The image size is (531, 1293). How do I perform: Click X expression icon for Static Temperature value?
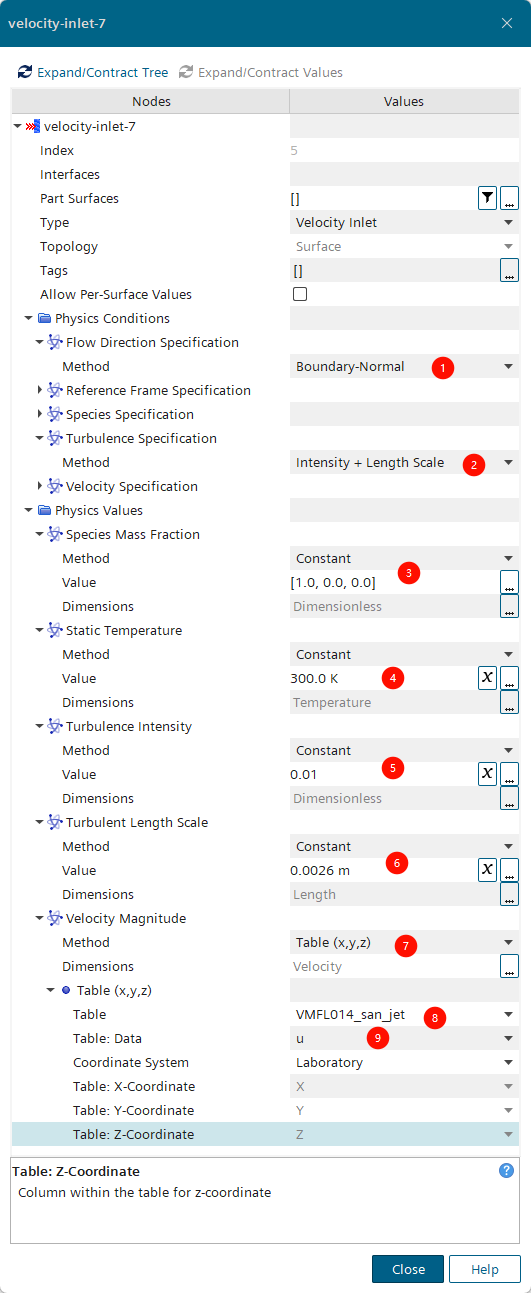pos(487,678)
